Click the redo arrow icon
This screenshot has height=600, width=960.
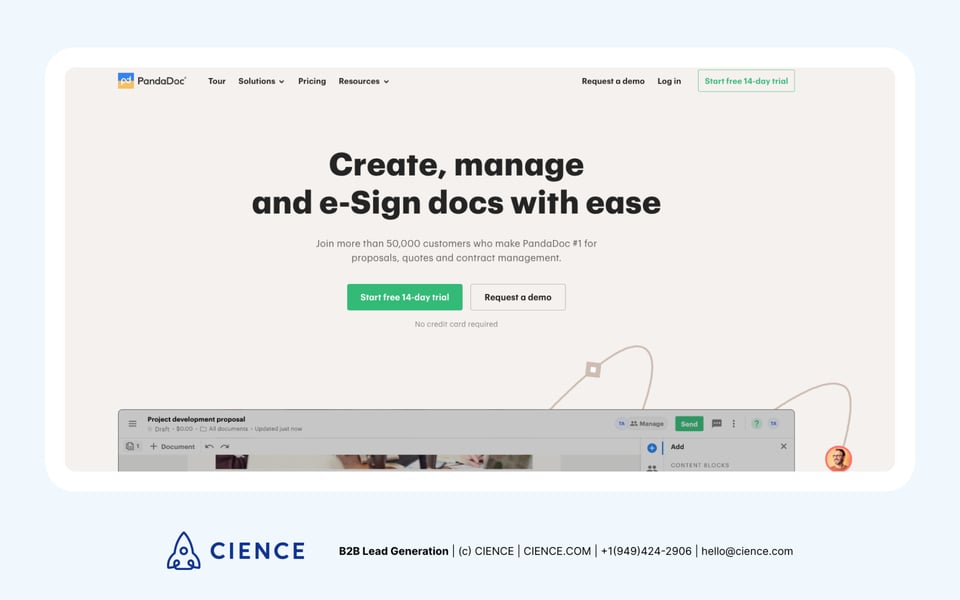pyautogui.click(x=225, y=447)
